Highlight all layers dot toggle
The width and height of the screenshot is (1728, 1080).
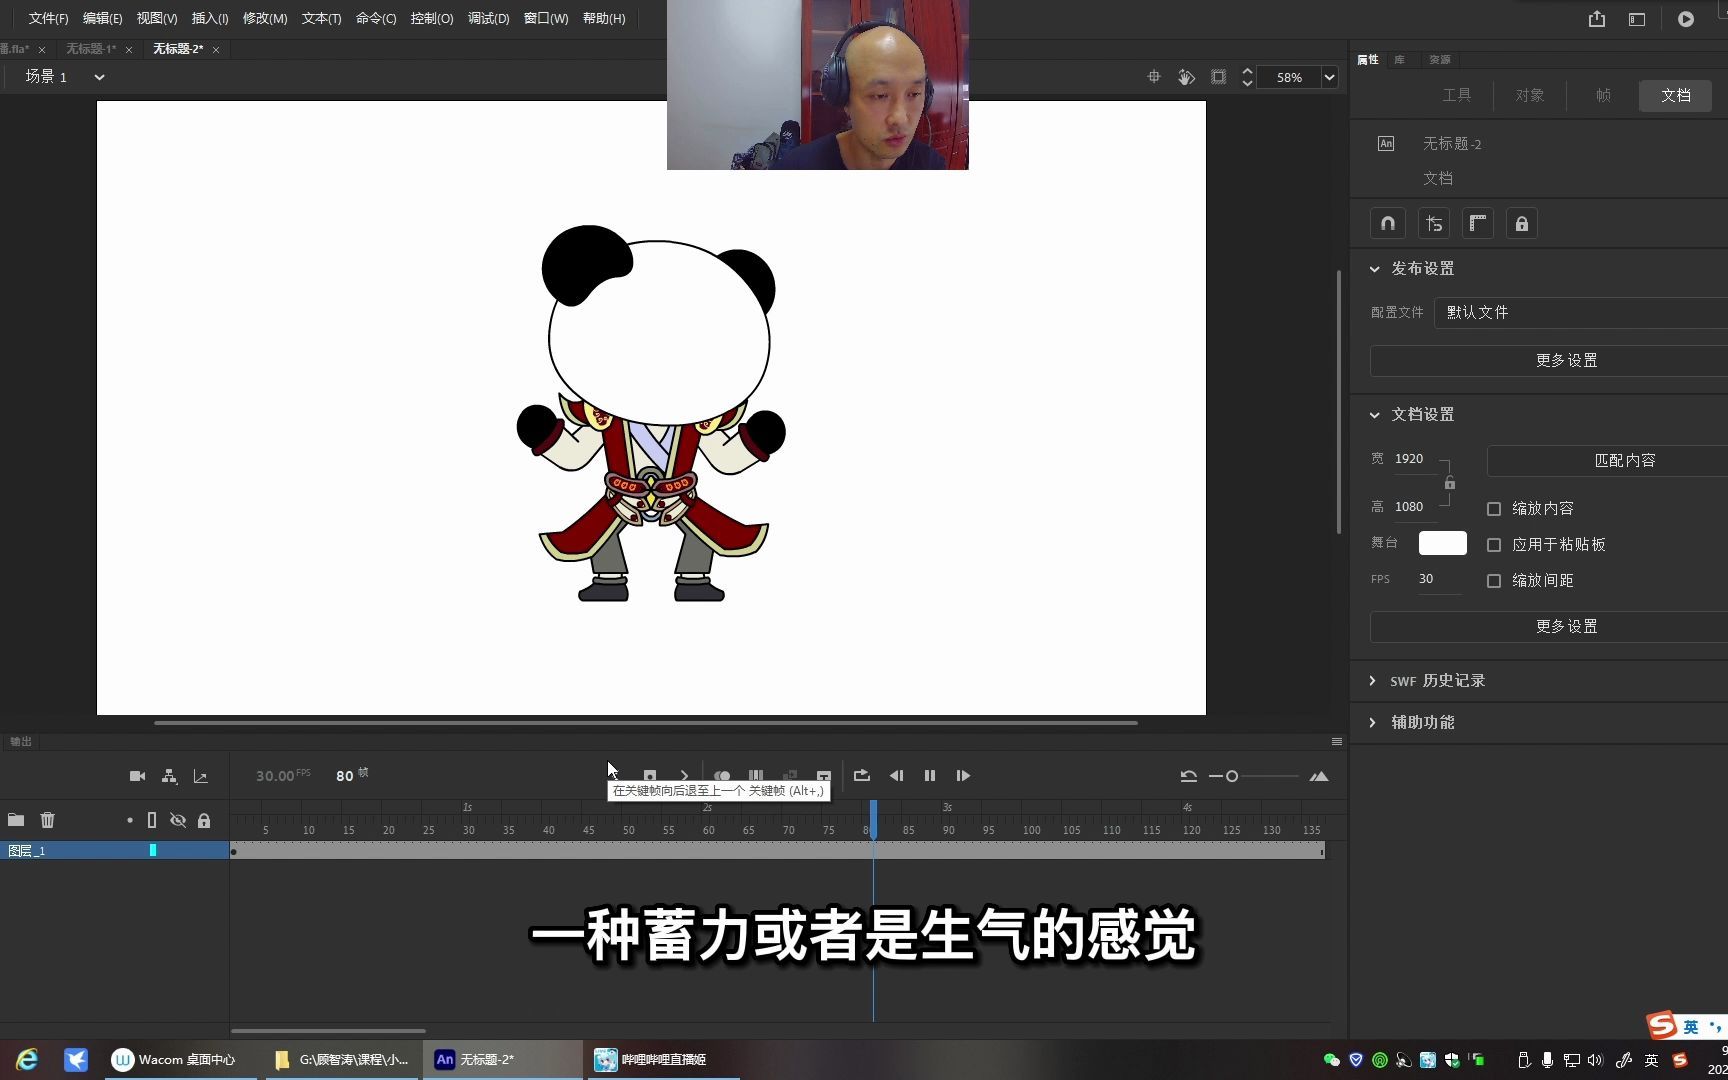coord(129,820)
